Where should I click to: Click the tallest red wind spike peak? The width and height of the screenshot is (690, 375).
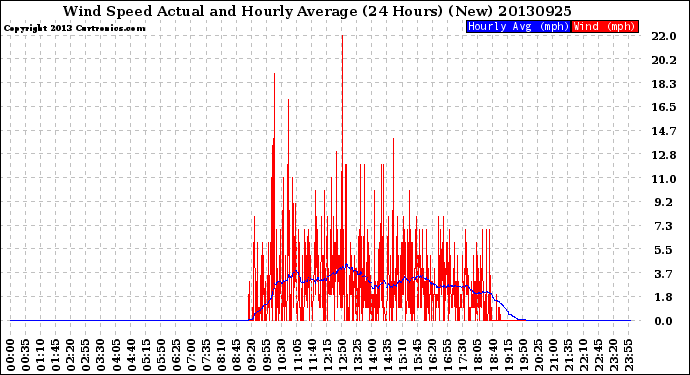(342, 36)
